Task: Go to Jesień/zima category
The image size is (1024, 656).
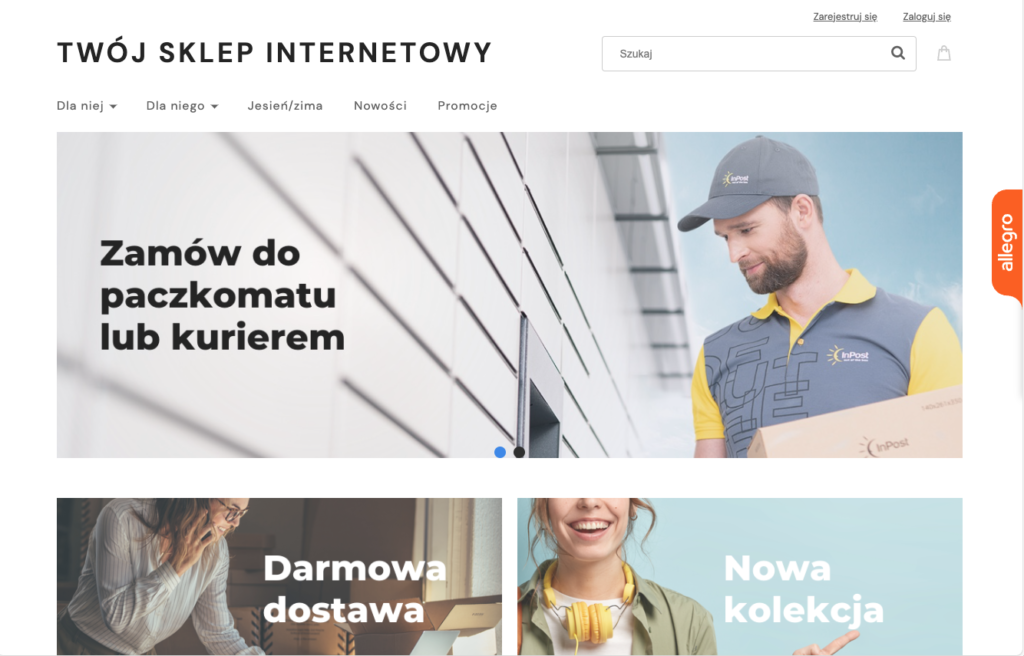Action: pos(285,106)
